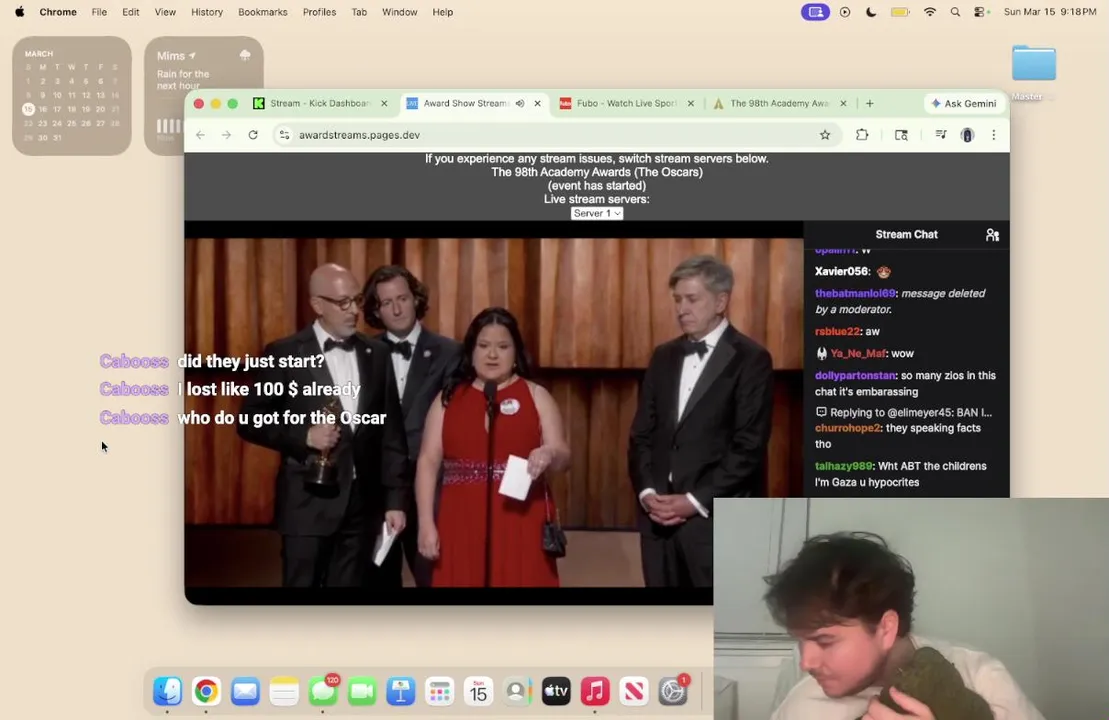
Task: Click the March calendar widget
Action: [71, 95]
